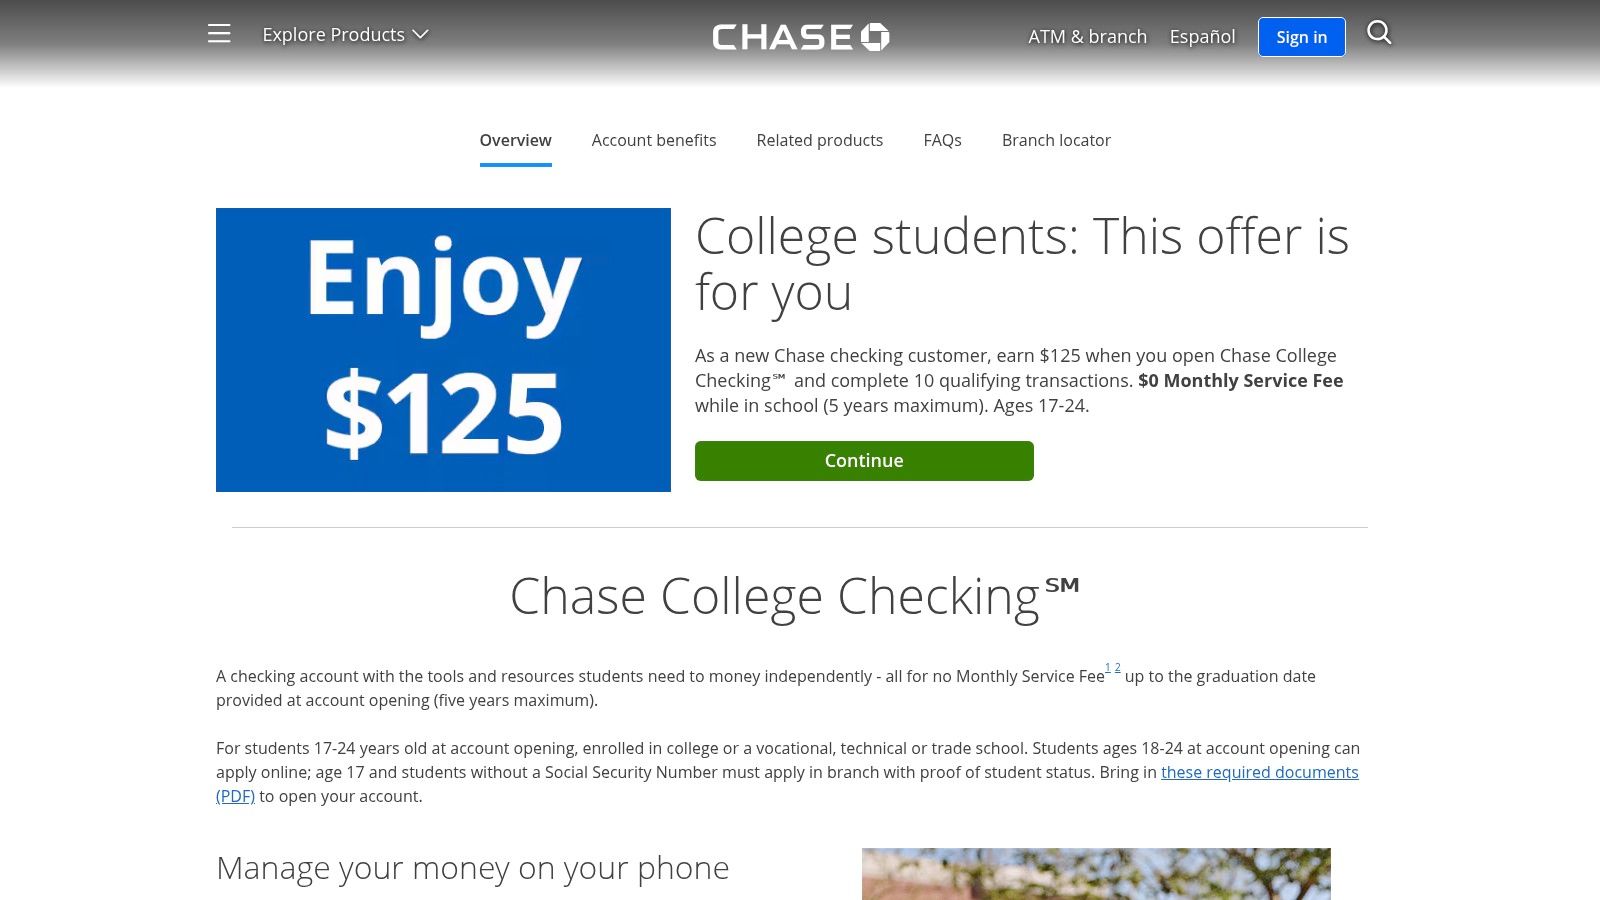Image resolution: width=1600 pixels, height=900 pixels.
Task: Open the hamburger navigation menu
Action: coord(218,33)
